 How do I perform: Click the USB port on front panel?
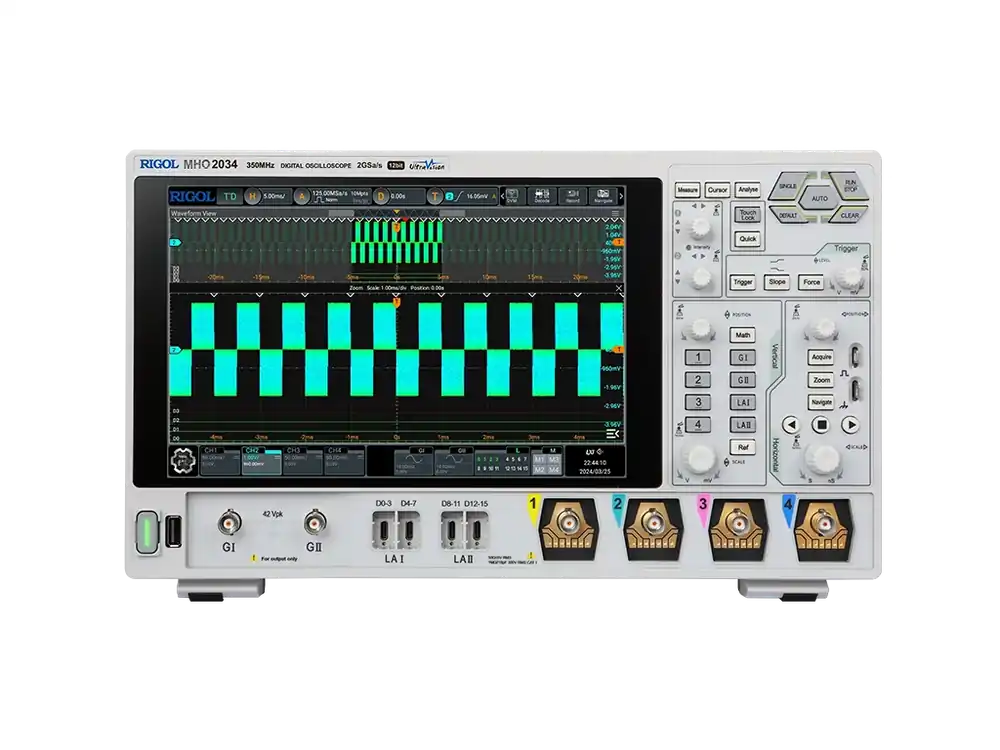[173, 531]
